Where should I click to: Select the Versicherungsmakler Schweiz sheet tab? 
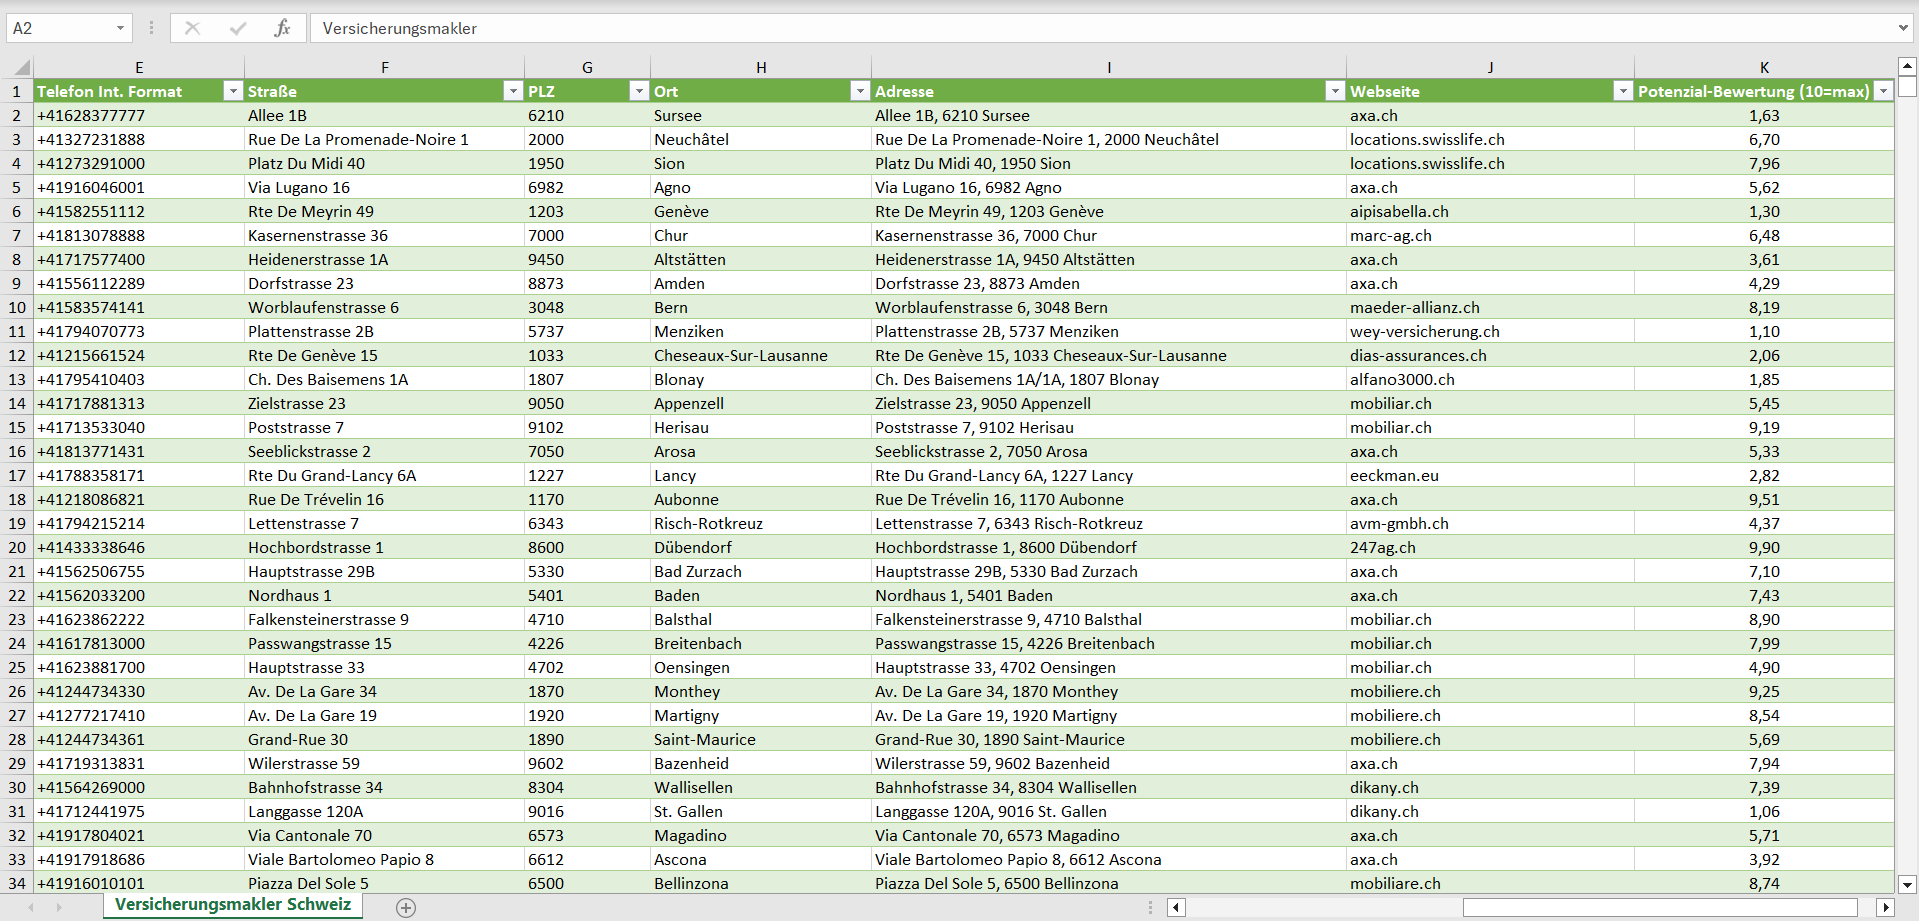pos(233,905)
